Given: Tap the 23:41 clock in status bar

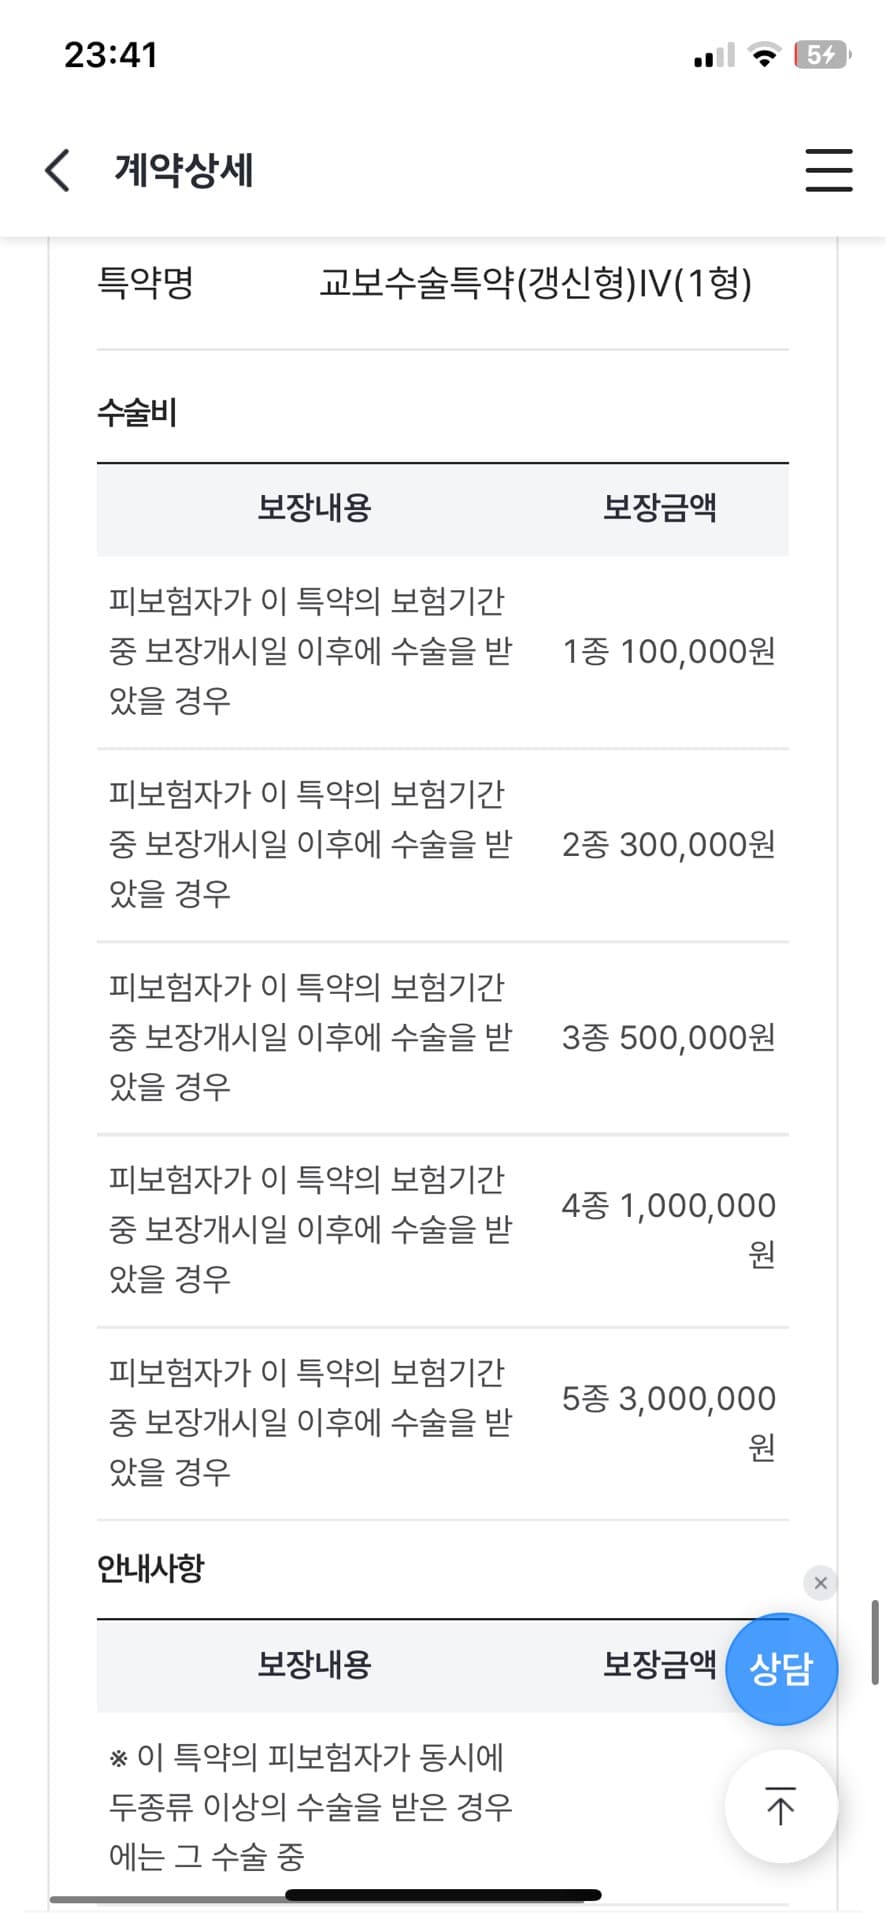Looking at the screenshot, I should 111,55.
